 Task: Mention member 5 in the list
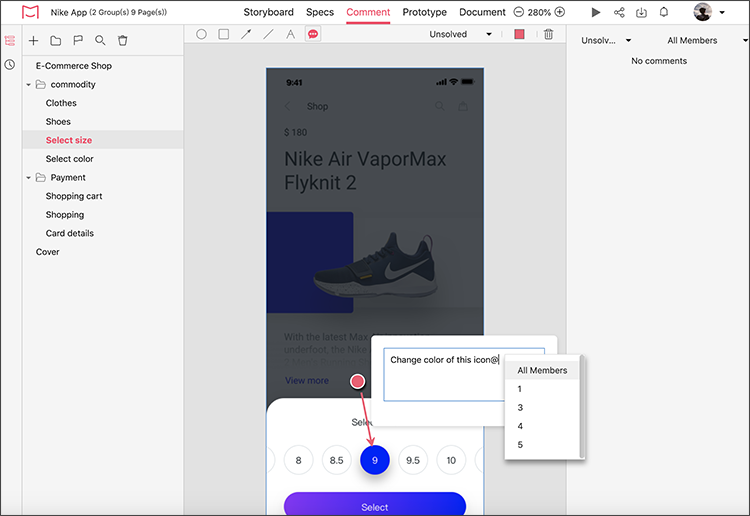pos(542,445)
